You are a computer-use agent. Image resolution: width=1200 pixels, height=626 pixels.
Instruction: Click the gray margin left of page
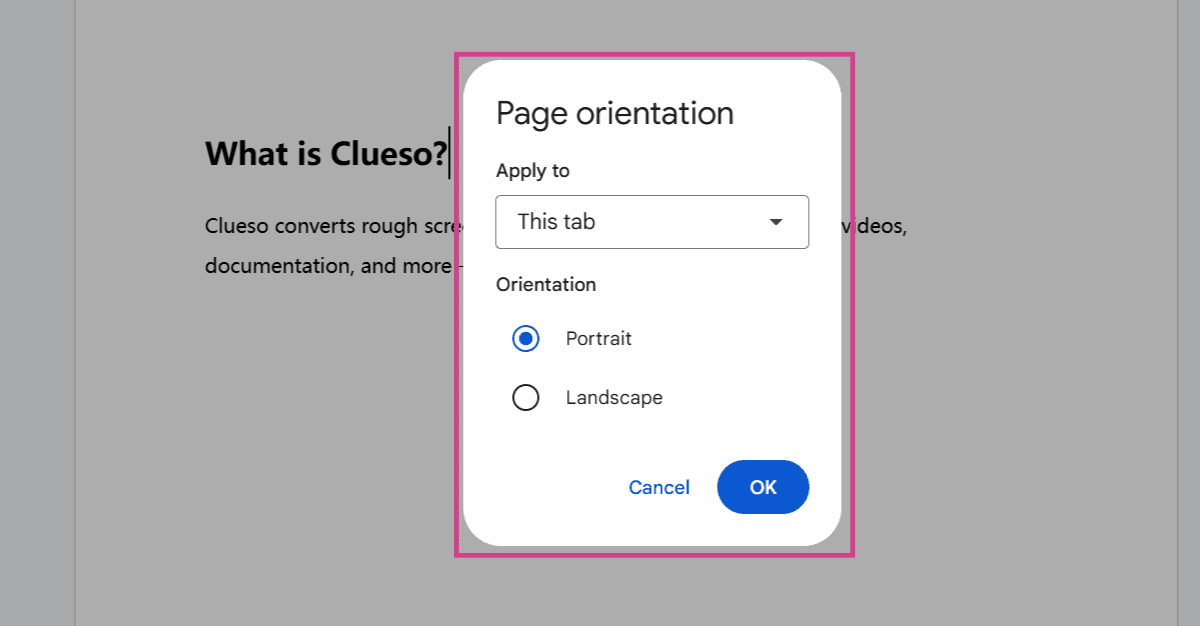[x=37, y=313]
